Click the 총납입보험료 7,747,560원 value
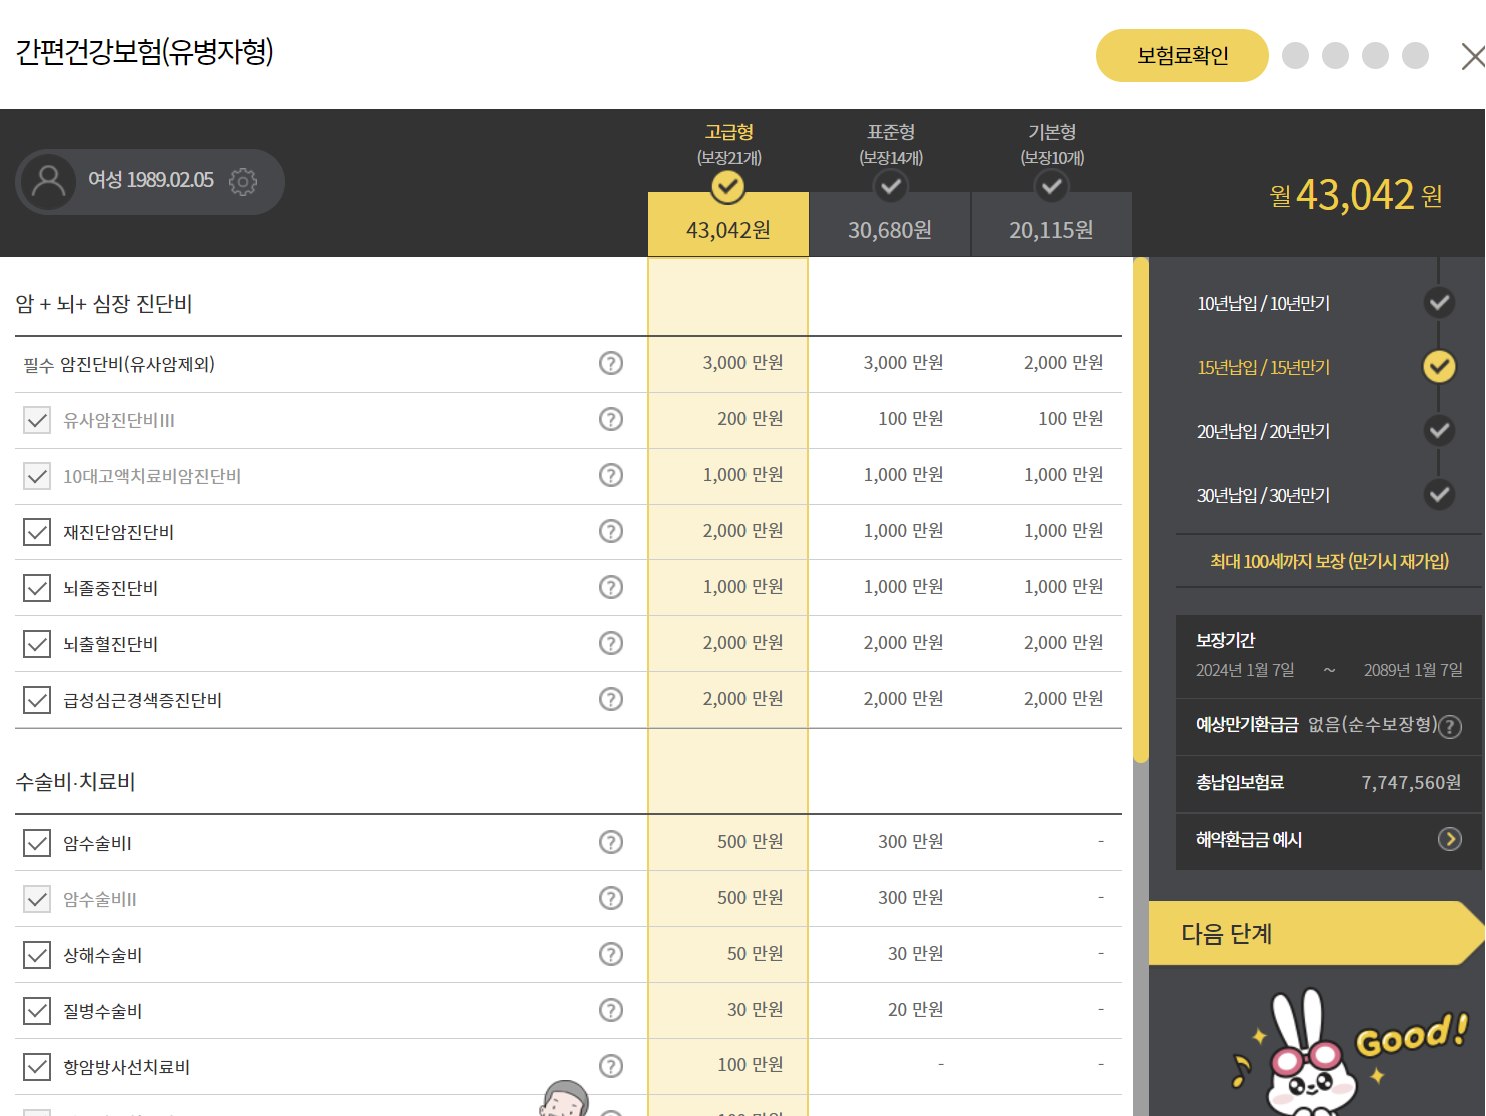The height and width of the screenshot is (1116, 1486). (1411, 783)
